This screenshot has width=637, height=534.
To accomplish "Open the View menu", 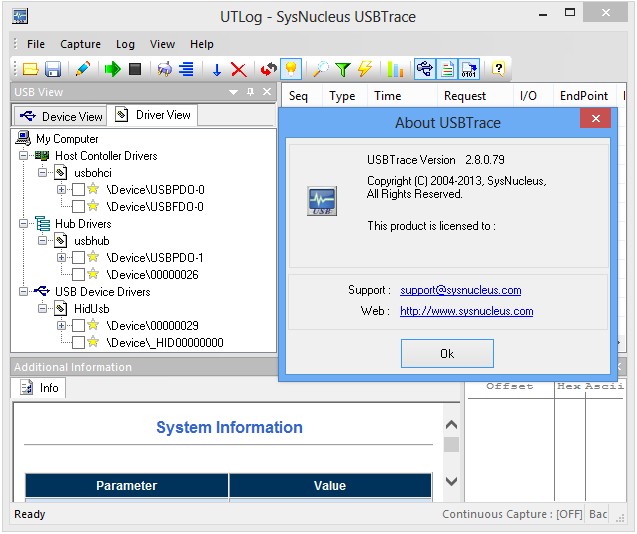I will click(x=162, y=44).
